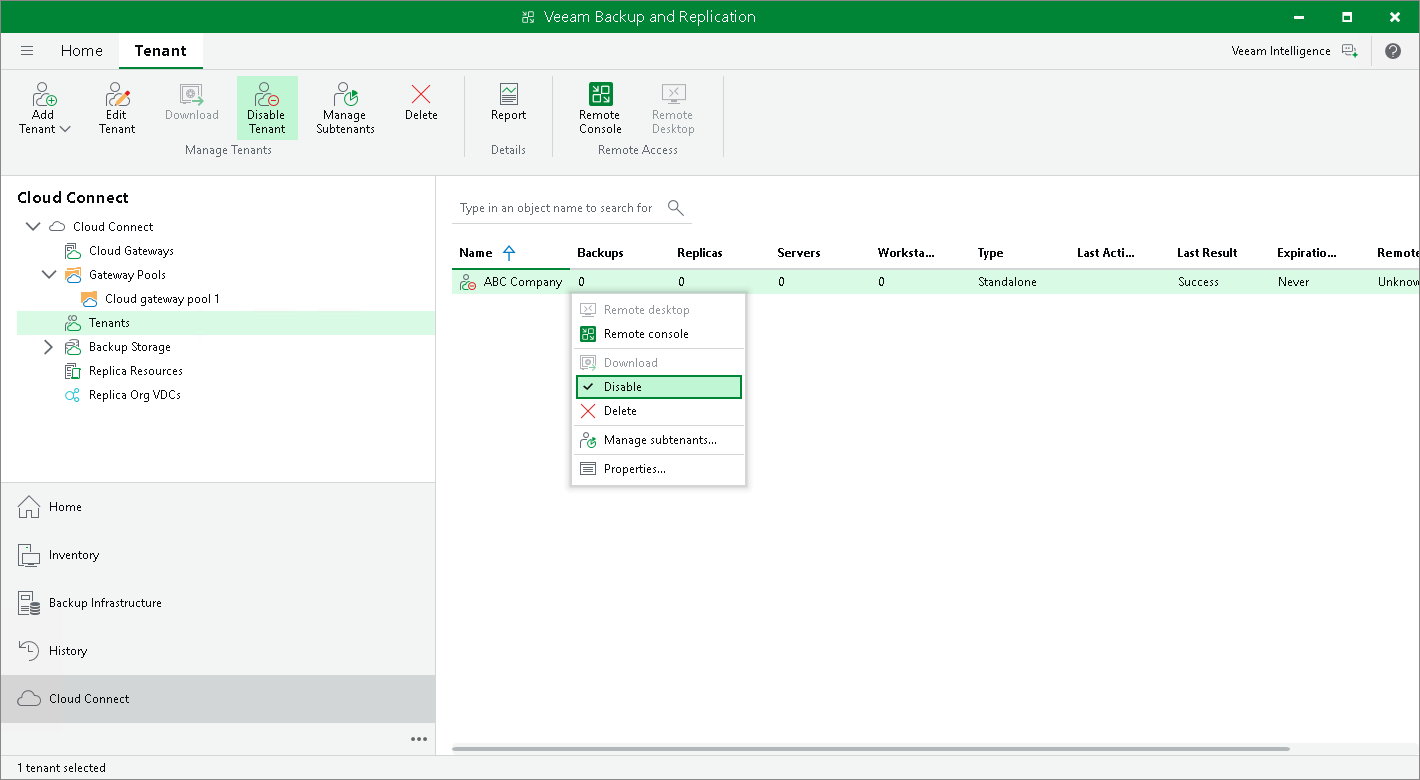Select Replica Org VDCs in tree
Viewport: 1420px width, 780px height.
(134, 395)
